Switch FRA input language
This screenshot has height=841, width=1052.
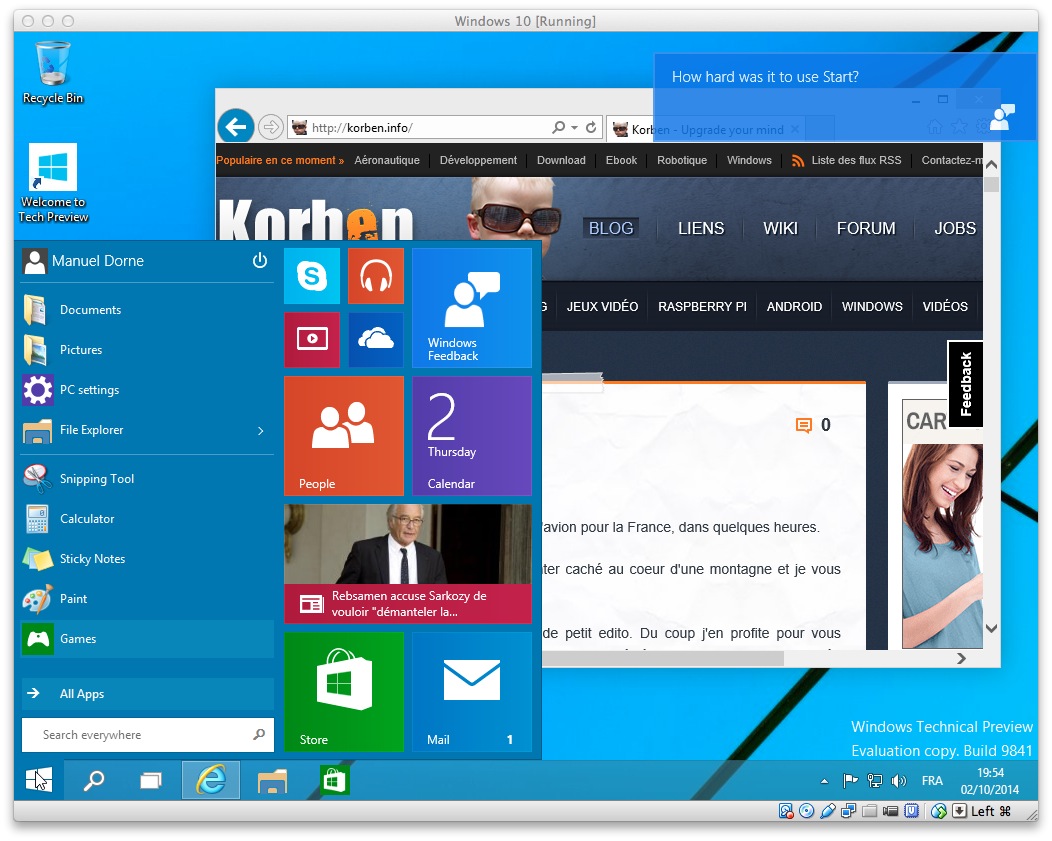932,781
